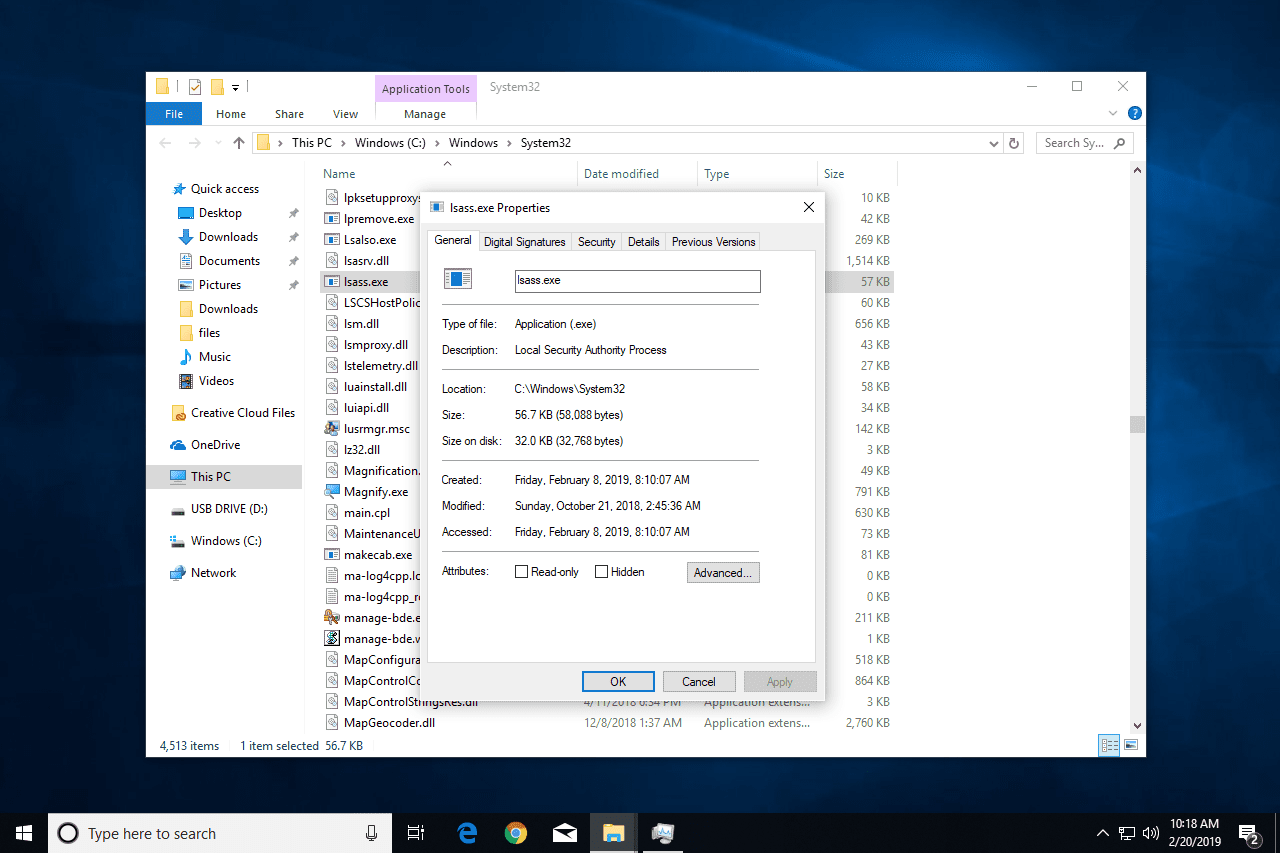This screenshot has width=1280, height=853.
Task: Select the OneDrive item in sidebar
Action: [215, 445]
